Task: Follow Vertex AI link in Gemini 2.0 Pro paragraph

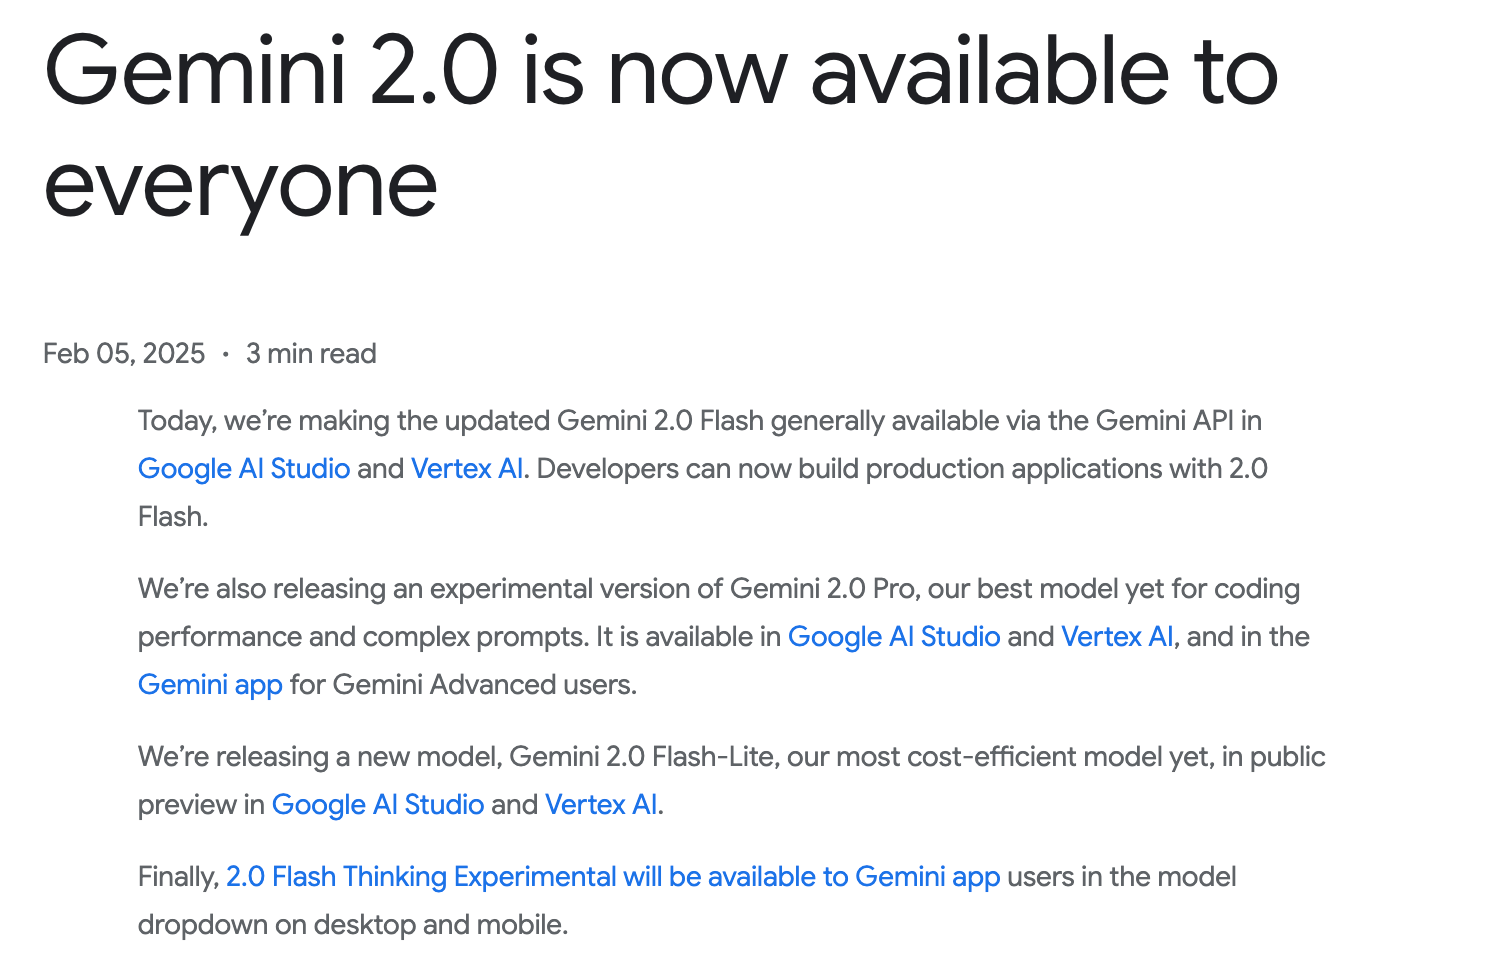Action: (x=1117, y=637)
